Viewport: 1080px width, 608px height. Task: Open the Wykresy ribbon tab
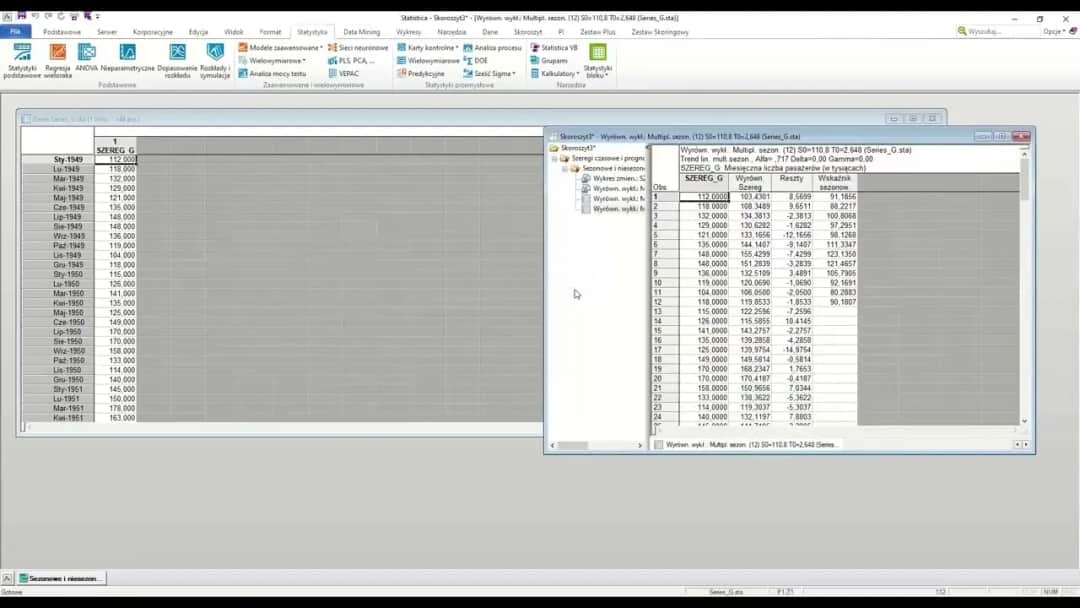(408, 32)
